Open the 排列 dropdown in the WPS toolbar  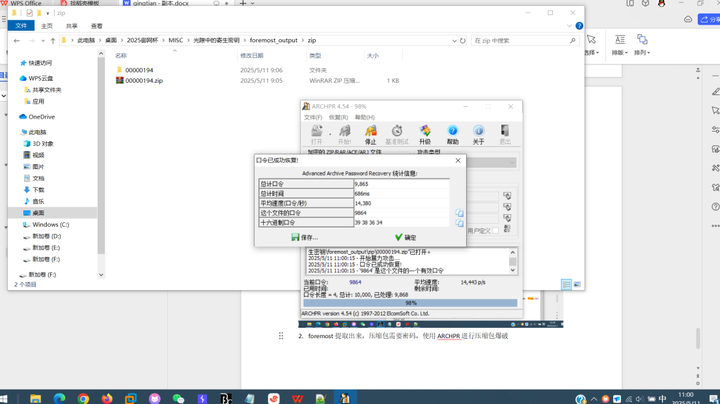(642, 45)
